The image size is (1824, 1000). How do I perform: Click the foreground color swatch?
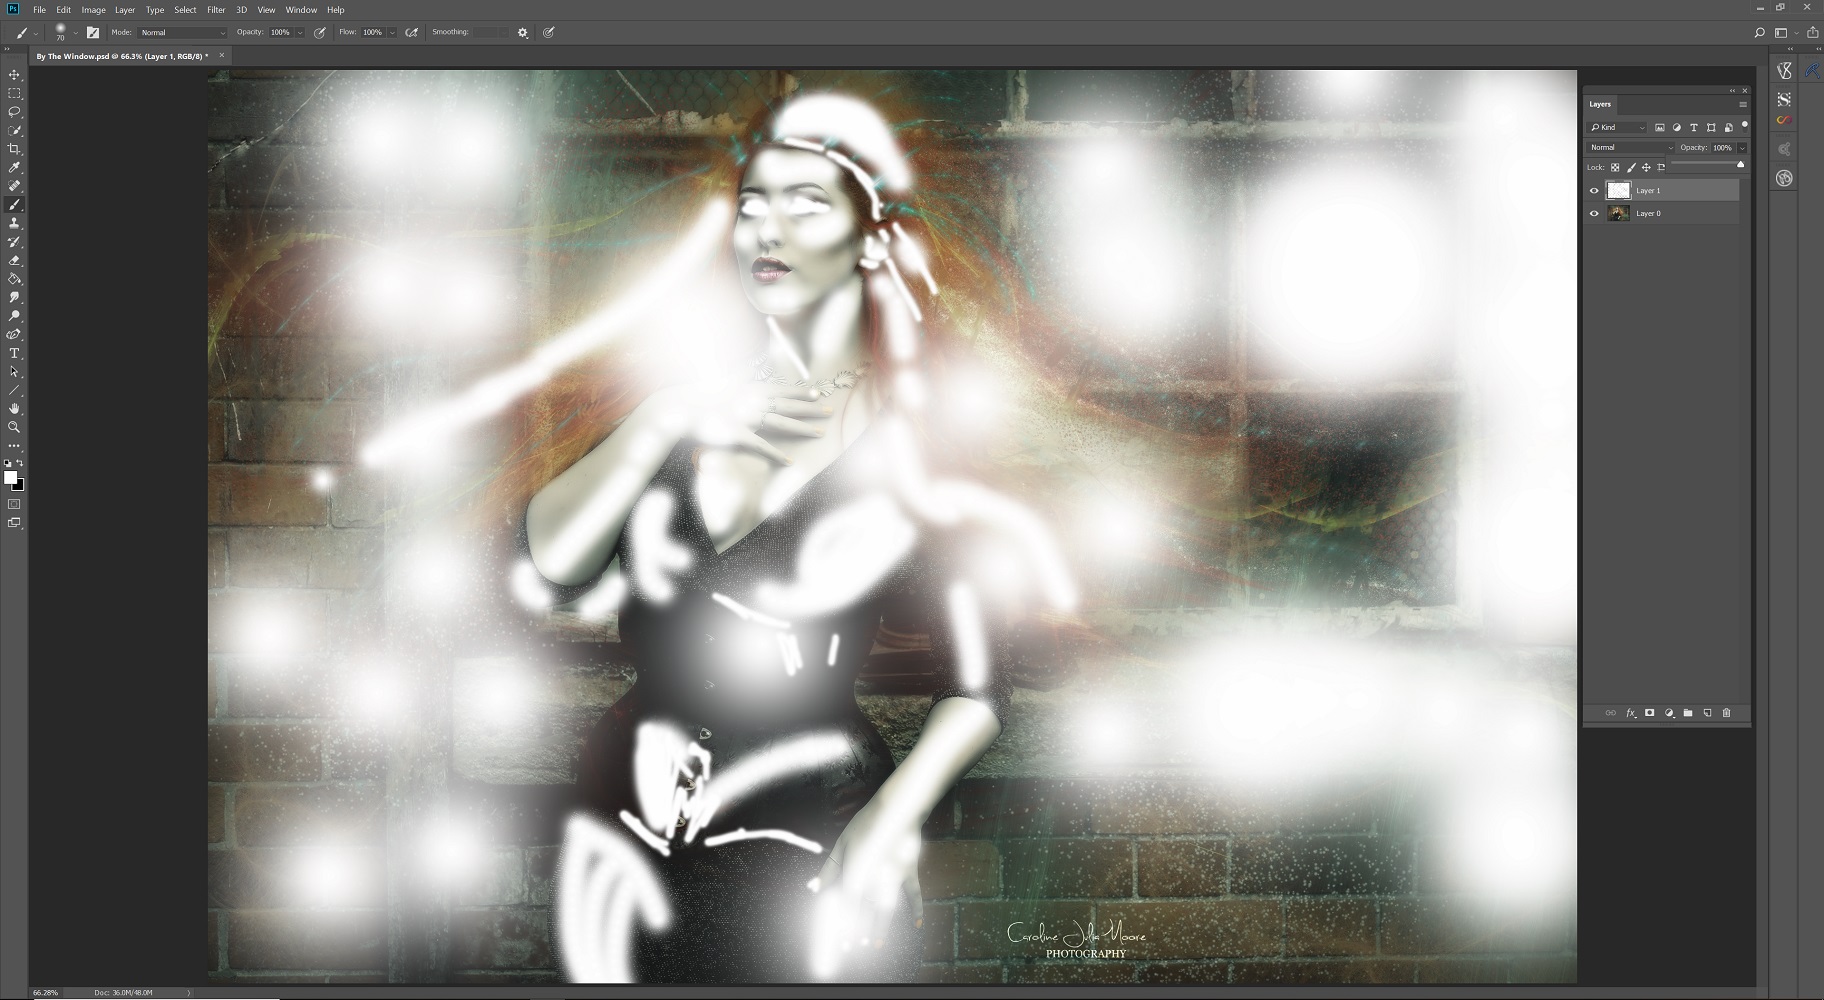coord(10,478)
